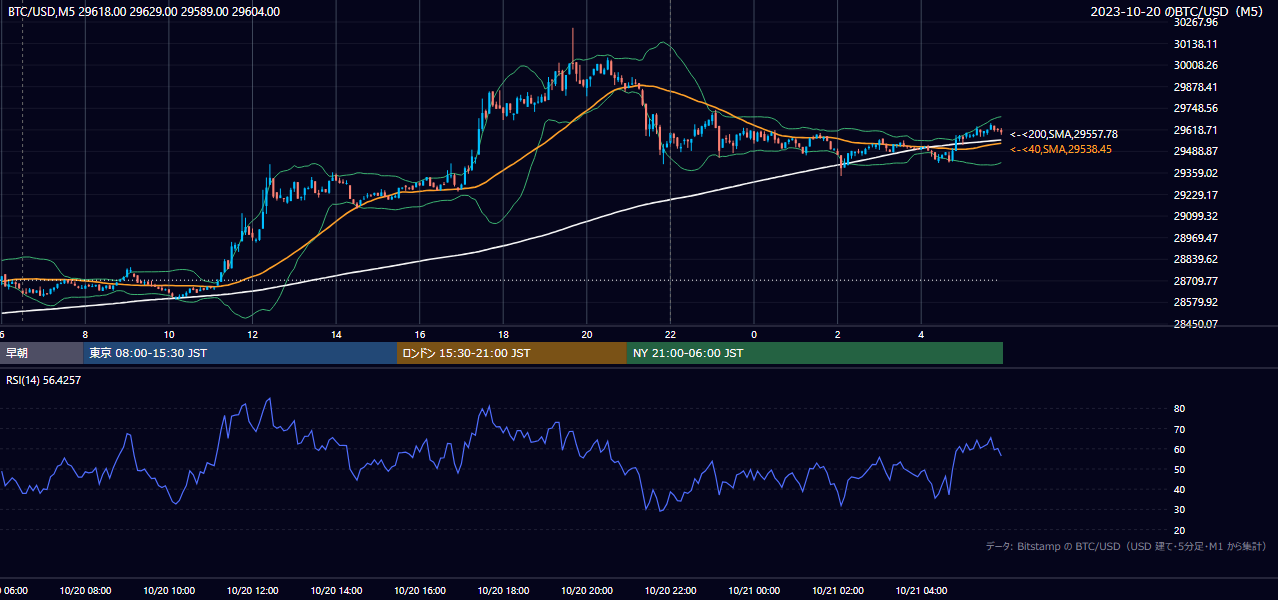Click bottom time label 10/21 02:00
The image size is (1278, 600).
(x=837, y=591)
